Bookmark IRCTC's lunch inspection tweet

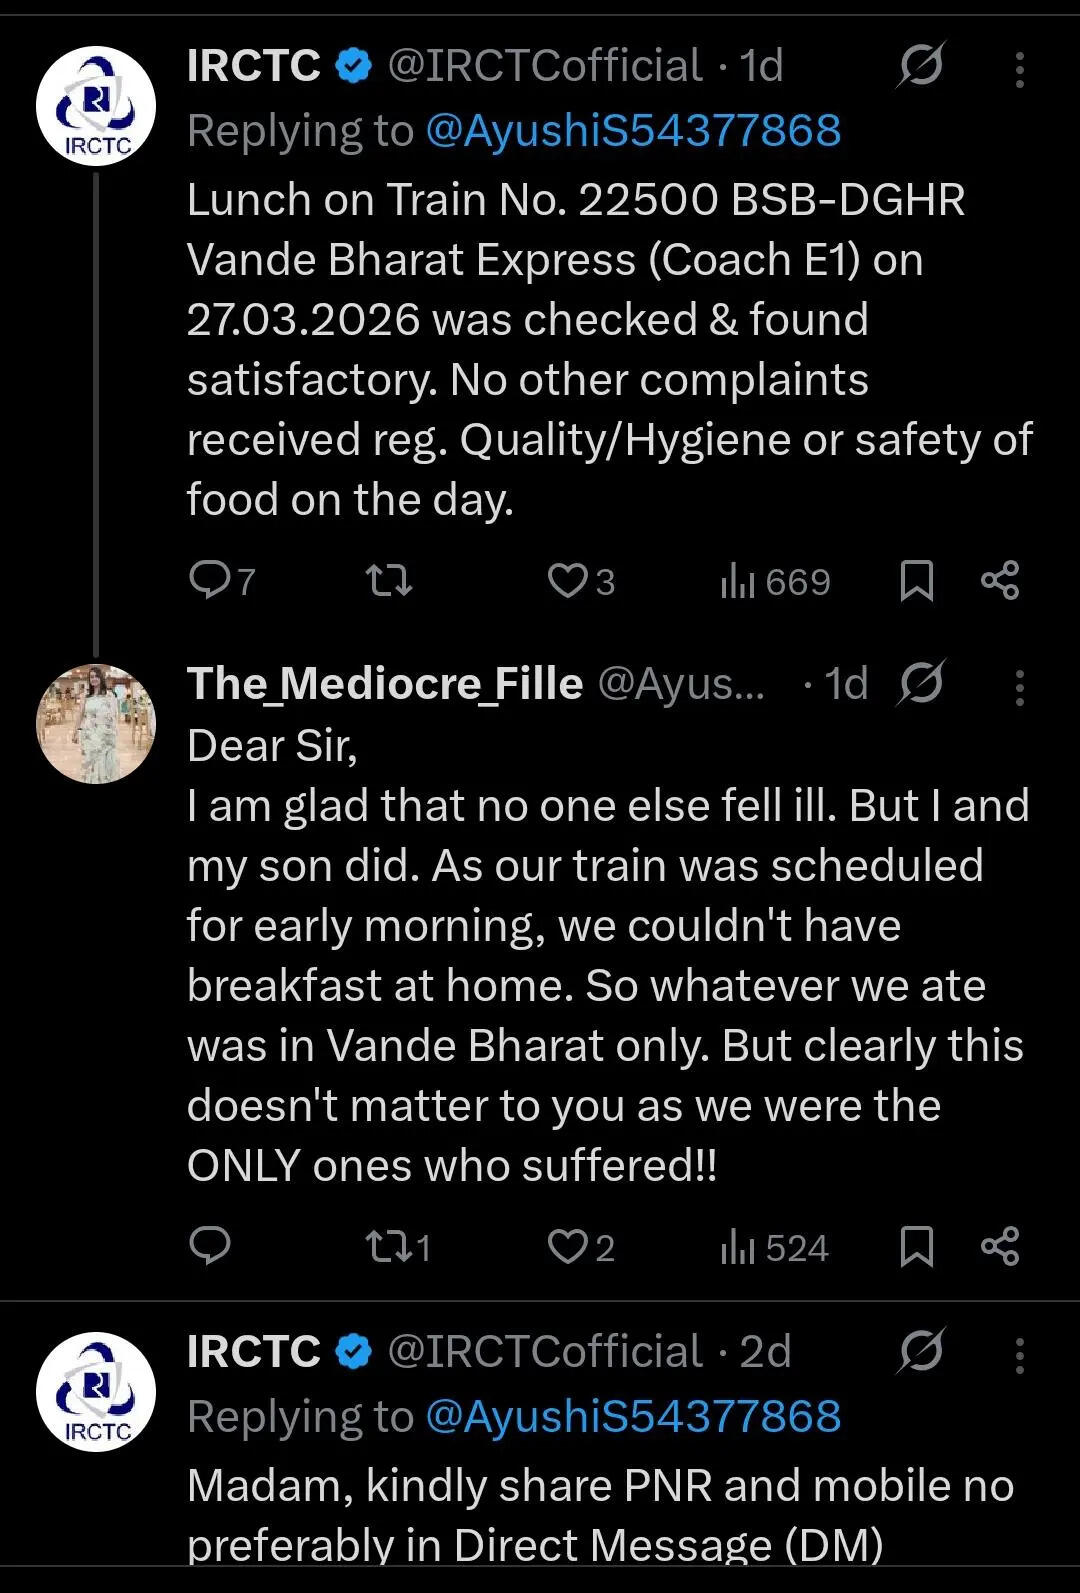(916, 580)
